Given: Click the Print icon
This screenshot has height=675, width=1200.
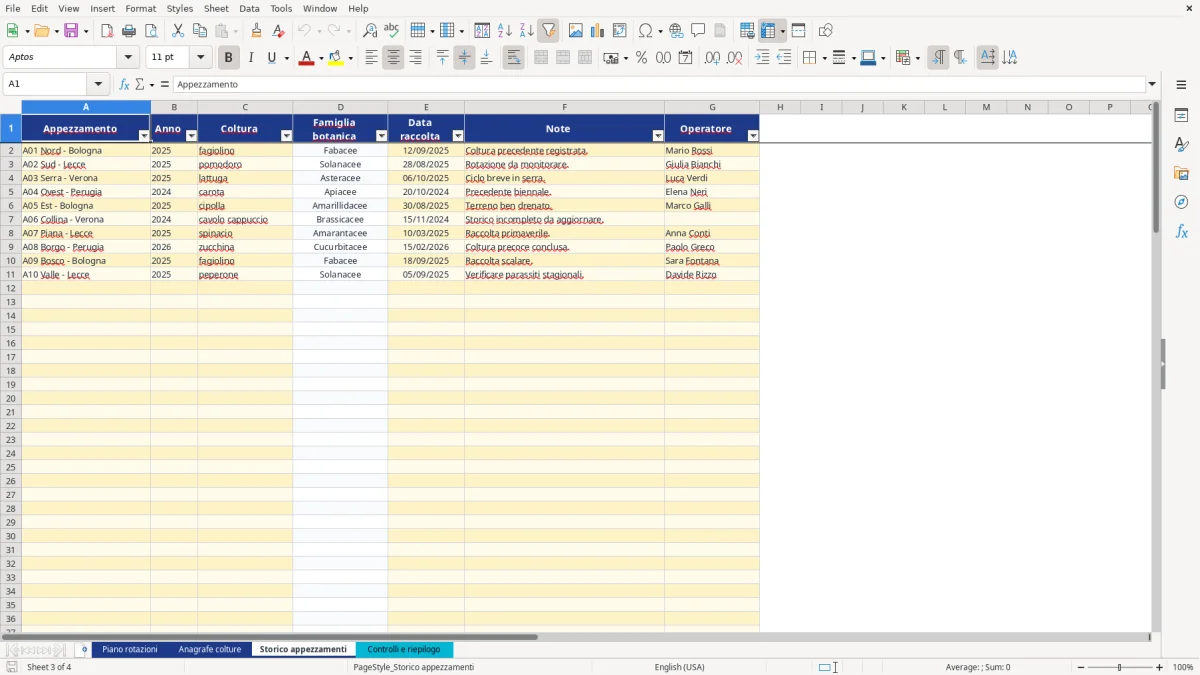Looking at the screenshot, I should pyautogui.click(x=129, y=31).
